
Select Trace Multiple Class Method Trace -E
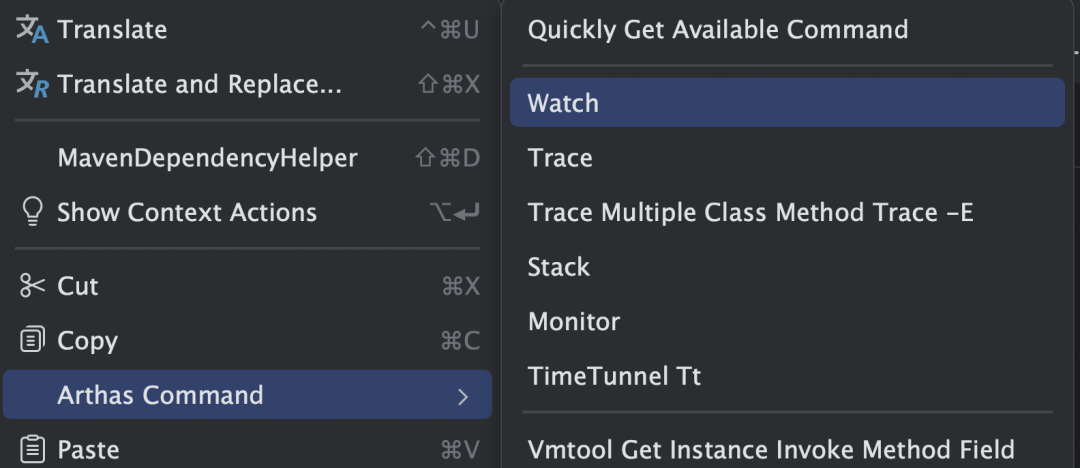(x=787, y=212)
